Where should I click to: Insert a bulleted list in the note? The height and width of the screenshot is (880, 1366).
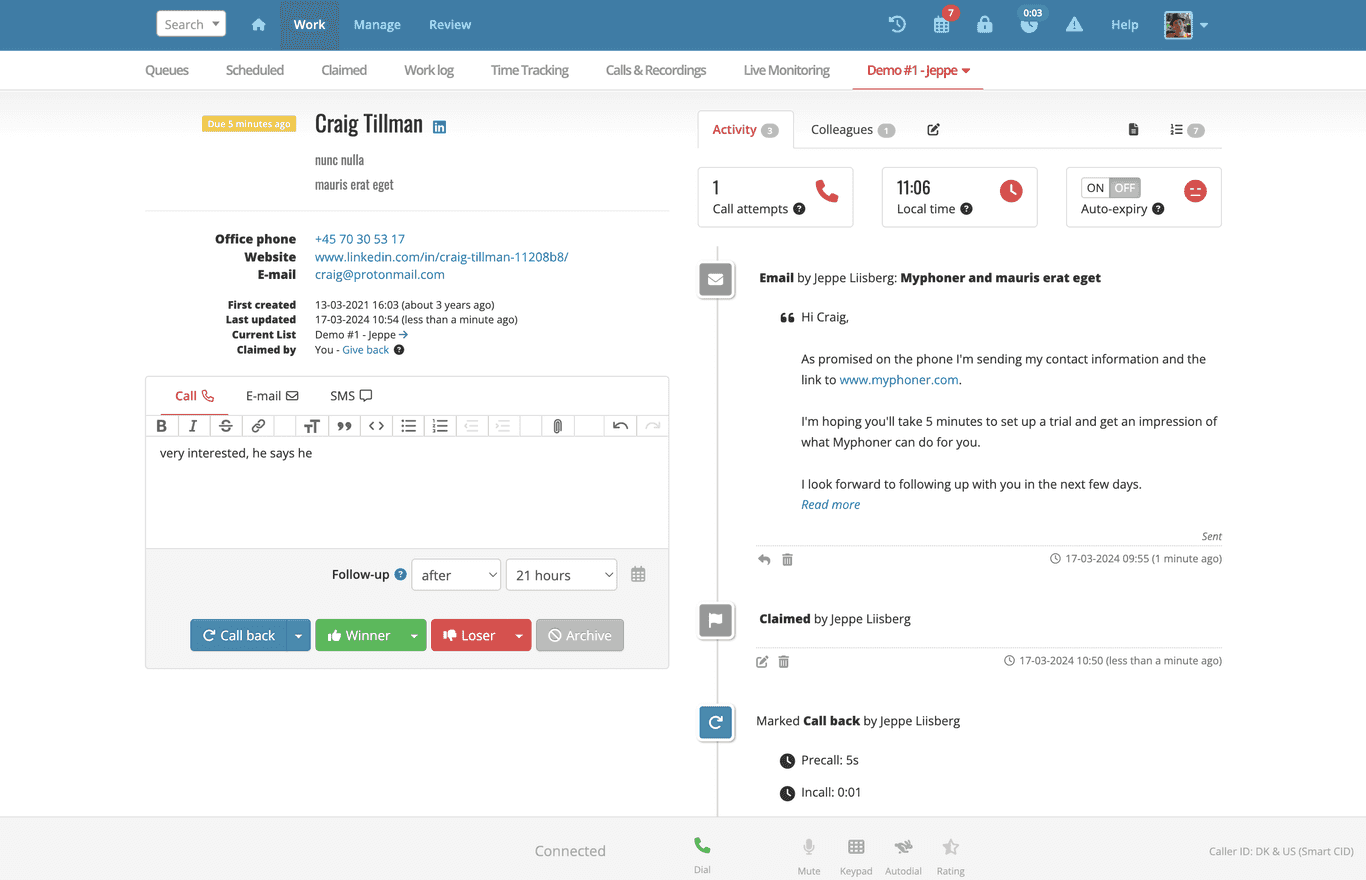408,426
